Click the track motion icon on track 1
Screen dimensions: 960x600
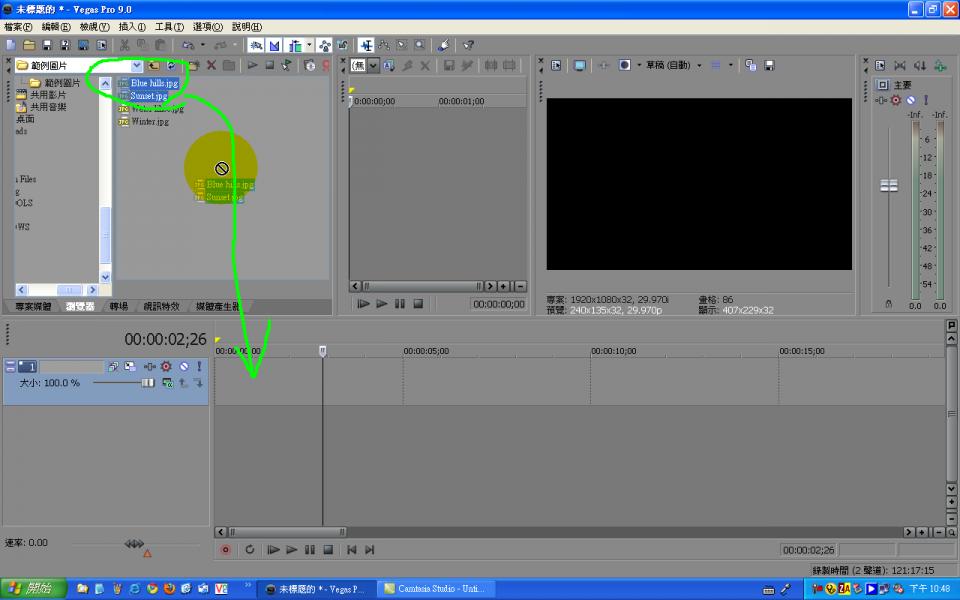pyautogui.click(x=130, y=367)
